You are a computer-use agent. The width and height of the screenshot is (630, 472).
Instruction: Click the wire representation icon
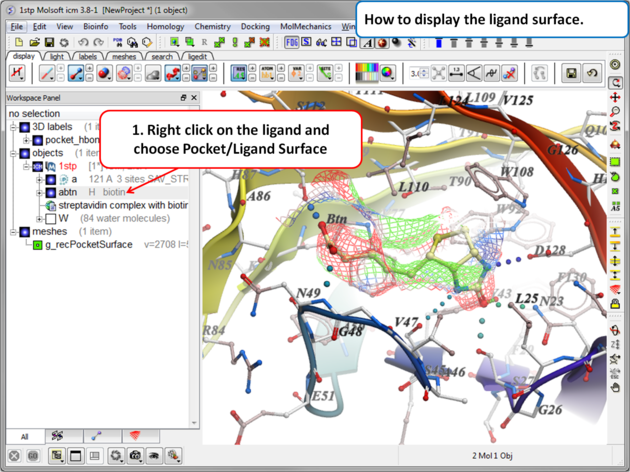coord(46,73)
